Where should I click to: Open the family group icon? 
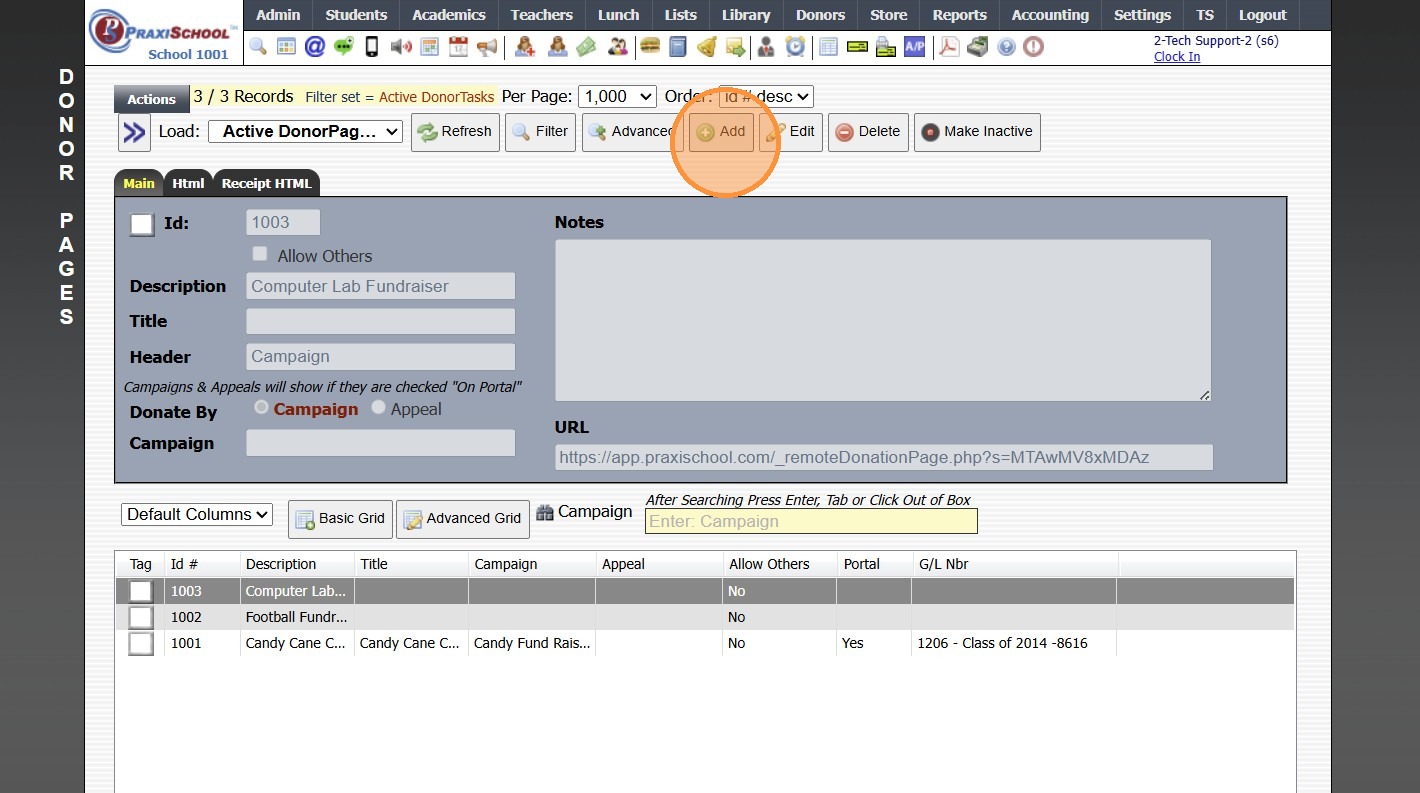click(x=618, y=46)
